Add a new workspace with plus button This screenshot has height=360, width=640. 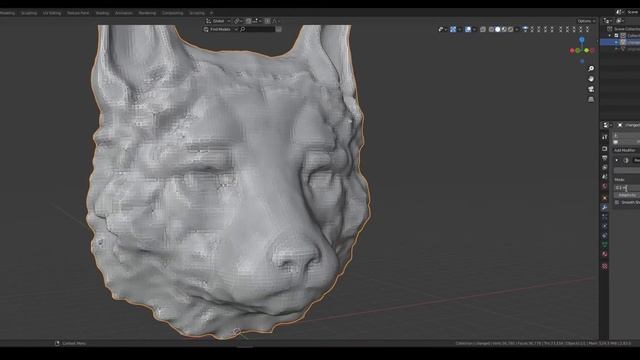point(211,13)
